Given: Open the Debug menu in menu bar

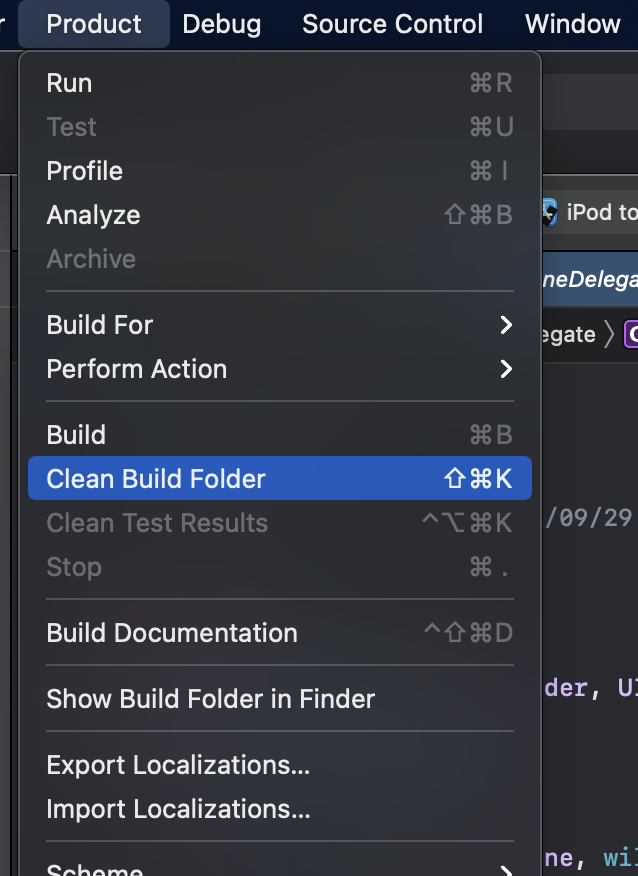Looking at the screenshot, I should point(222,24).
